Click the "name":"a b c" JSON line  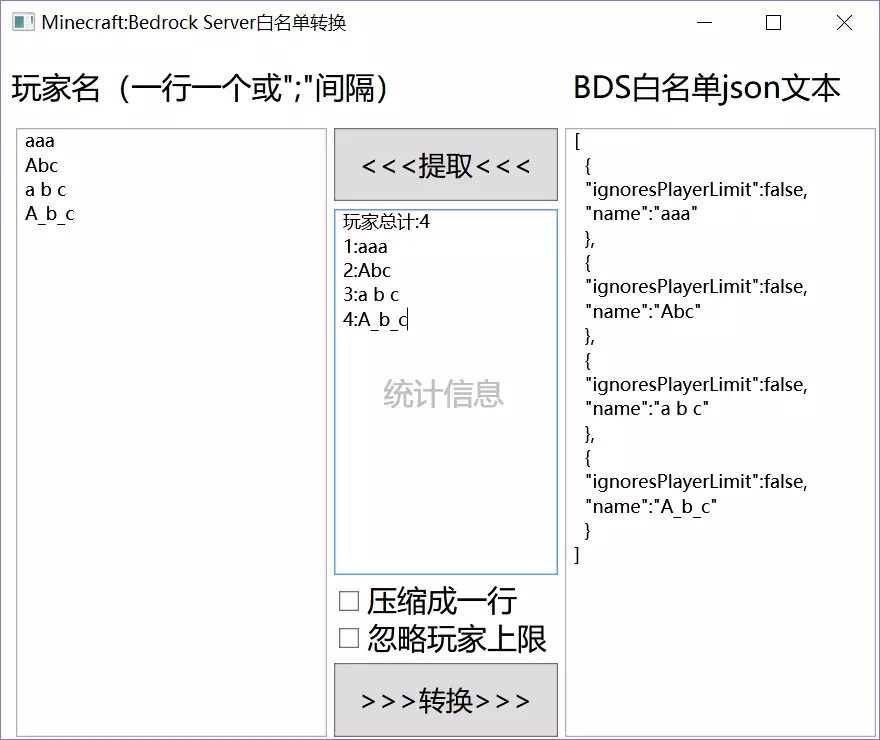(647, 408)
